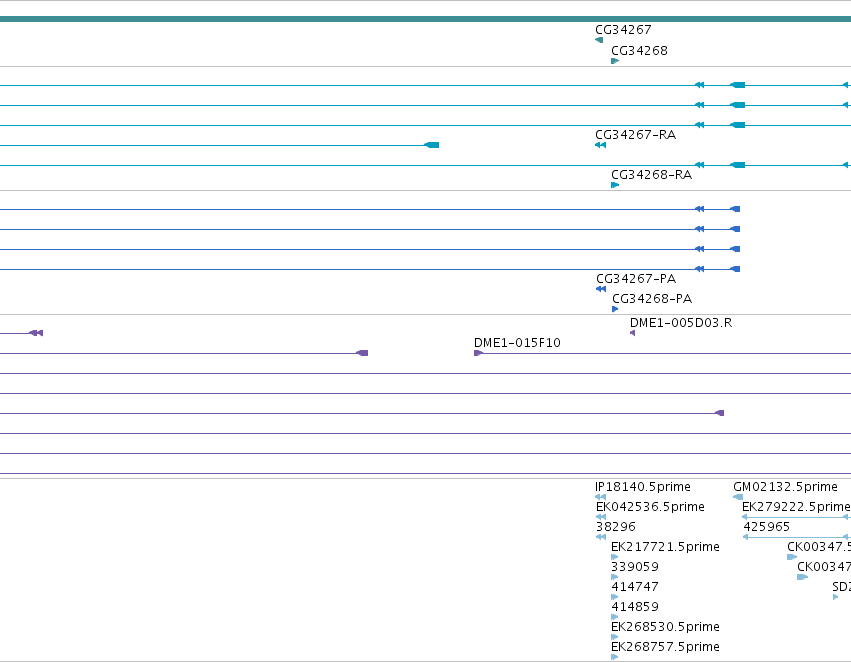Click the EK268530.5prime label
This screenshot has width=851, height=662.
(x=665, y=627)
